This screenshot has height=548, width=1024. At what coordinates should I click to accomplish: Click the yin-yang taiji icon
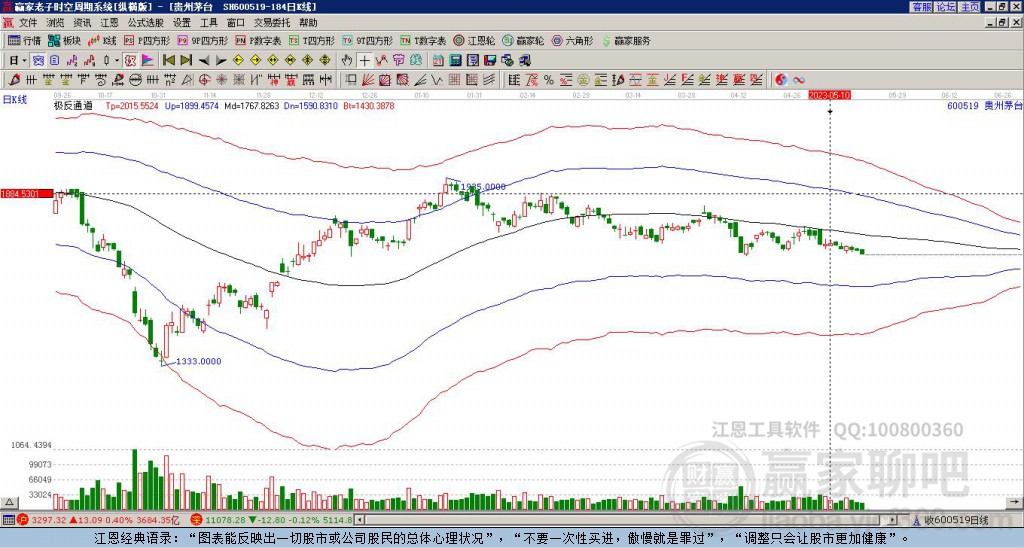click(781, 80)
